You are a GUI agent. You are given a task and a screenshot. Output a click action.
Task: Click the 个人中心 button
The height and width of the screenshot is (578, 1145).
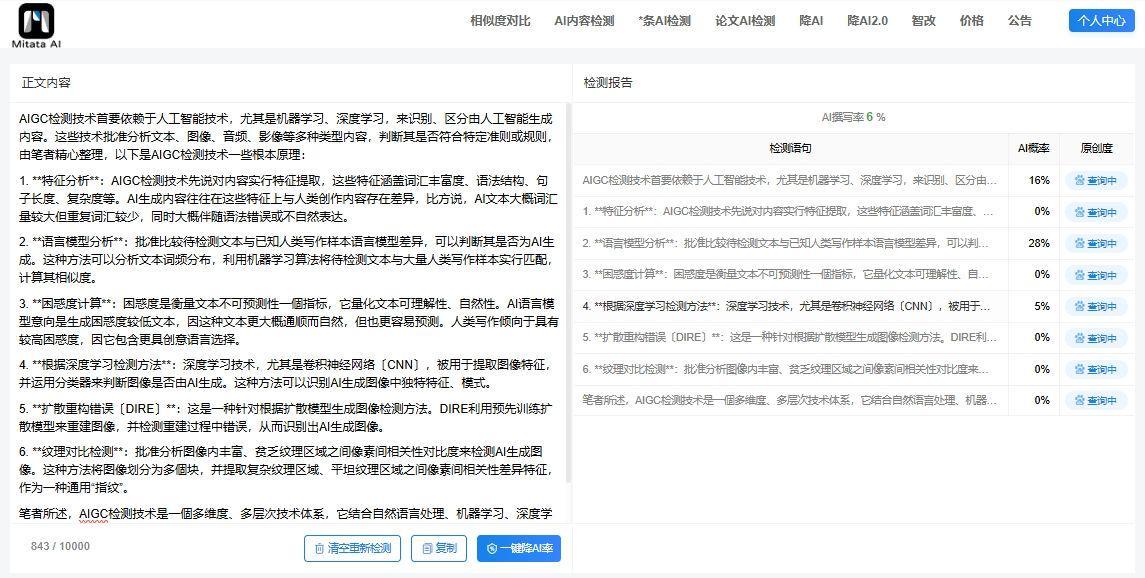pyautogui.click(x=1101, y=21)
